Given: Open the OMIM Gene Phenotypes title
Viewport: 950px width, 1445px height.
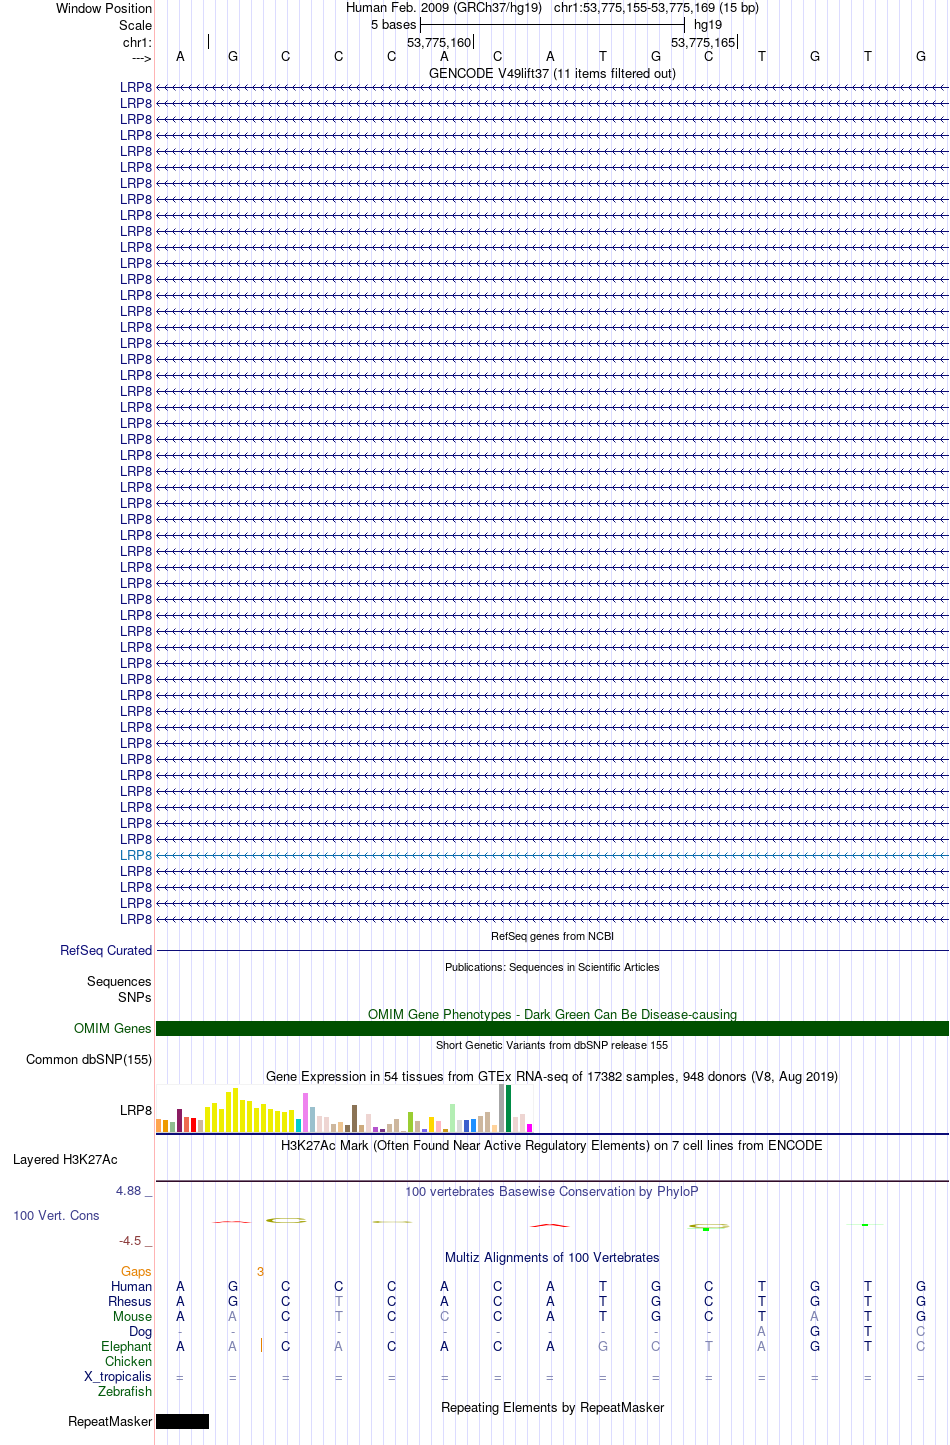Looking at the screenshot, I should pyautogui.click(x=552, y=1015).
